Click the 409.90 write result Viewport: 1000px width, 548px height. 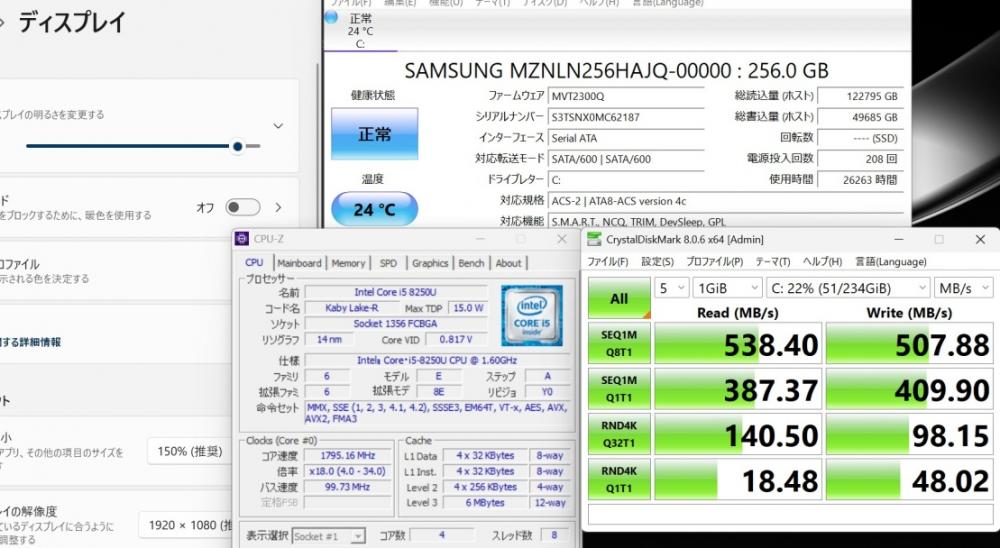(909, 389)
